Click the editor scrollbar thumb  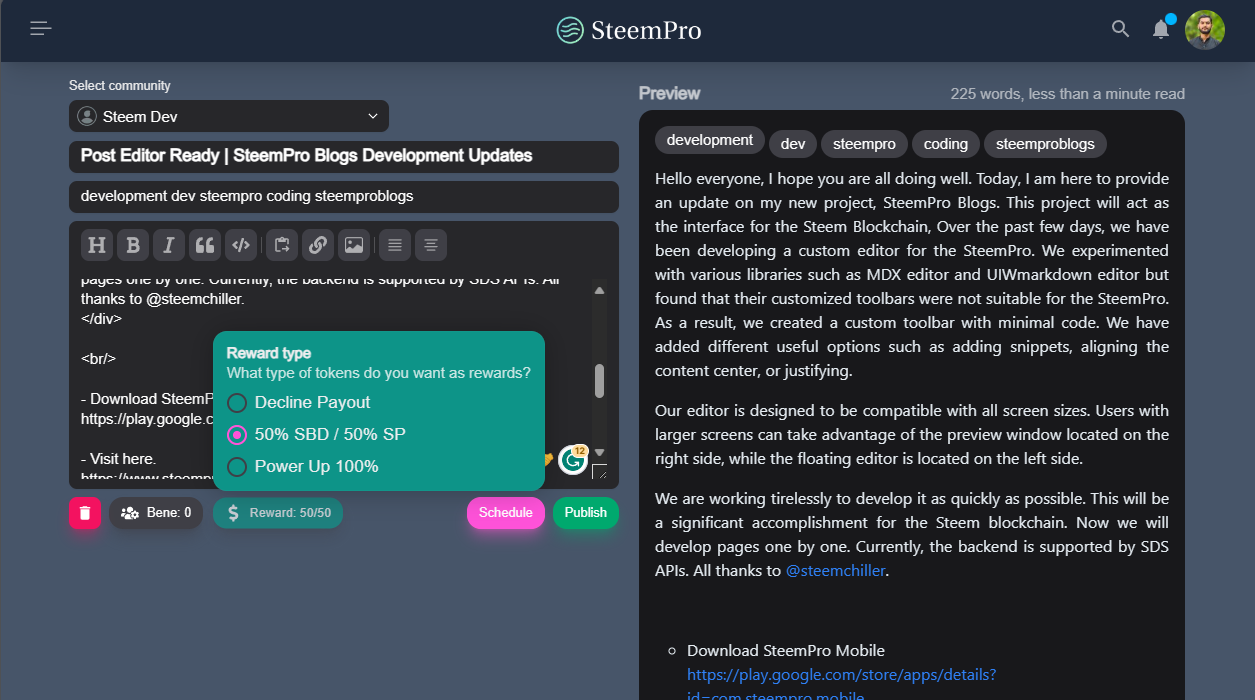599,381
